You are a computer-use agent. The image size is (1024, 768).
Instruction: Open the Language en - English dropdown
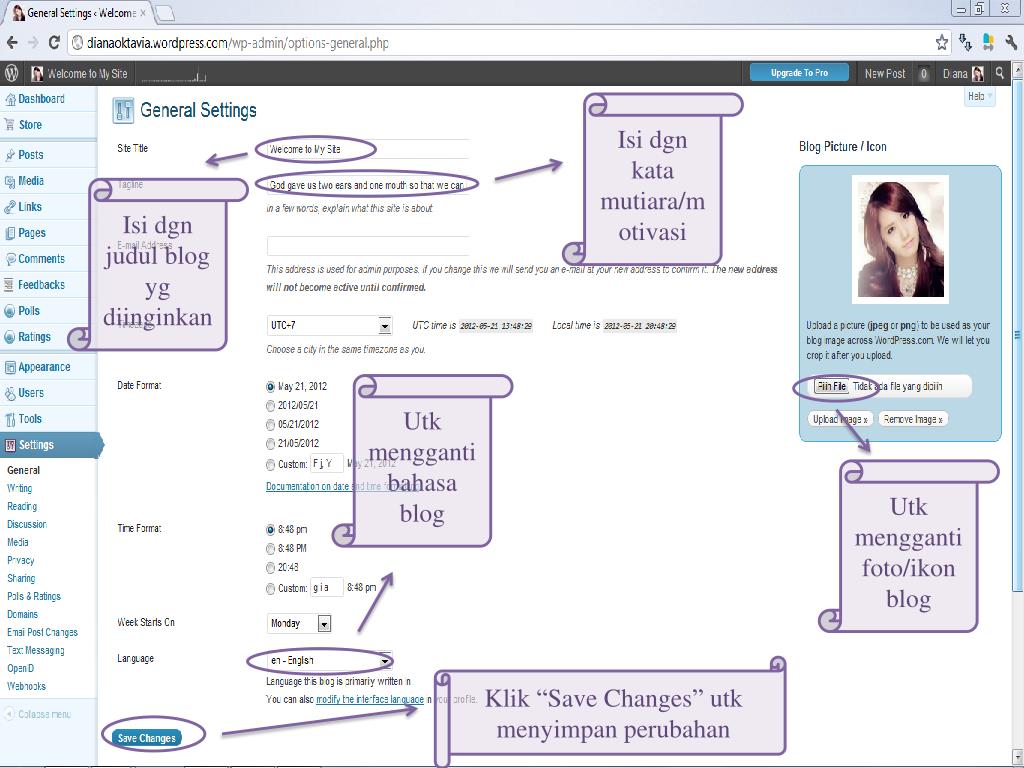329,661
